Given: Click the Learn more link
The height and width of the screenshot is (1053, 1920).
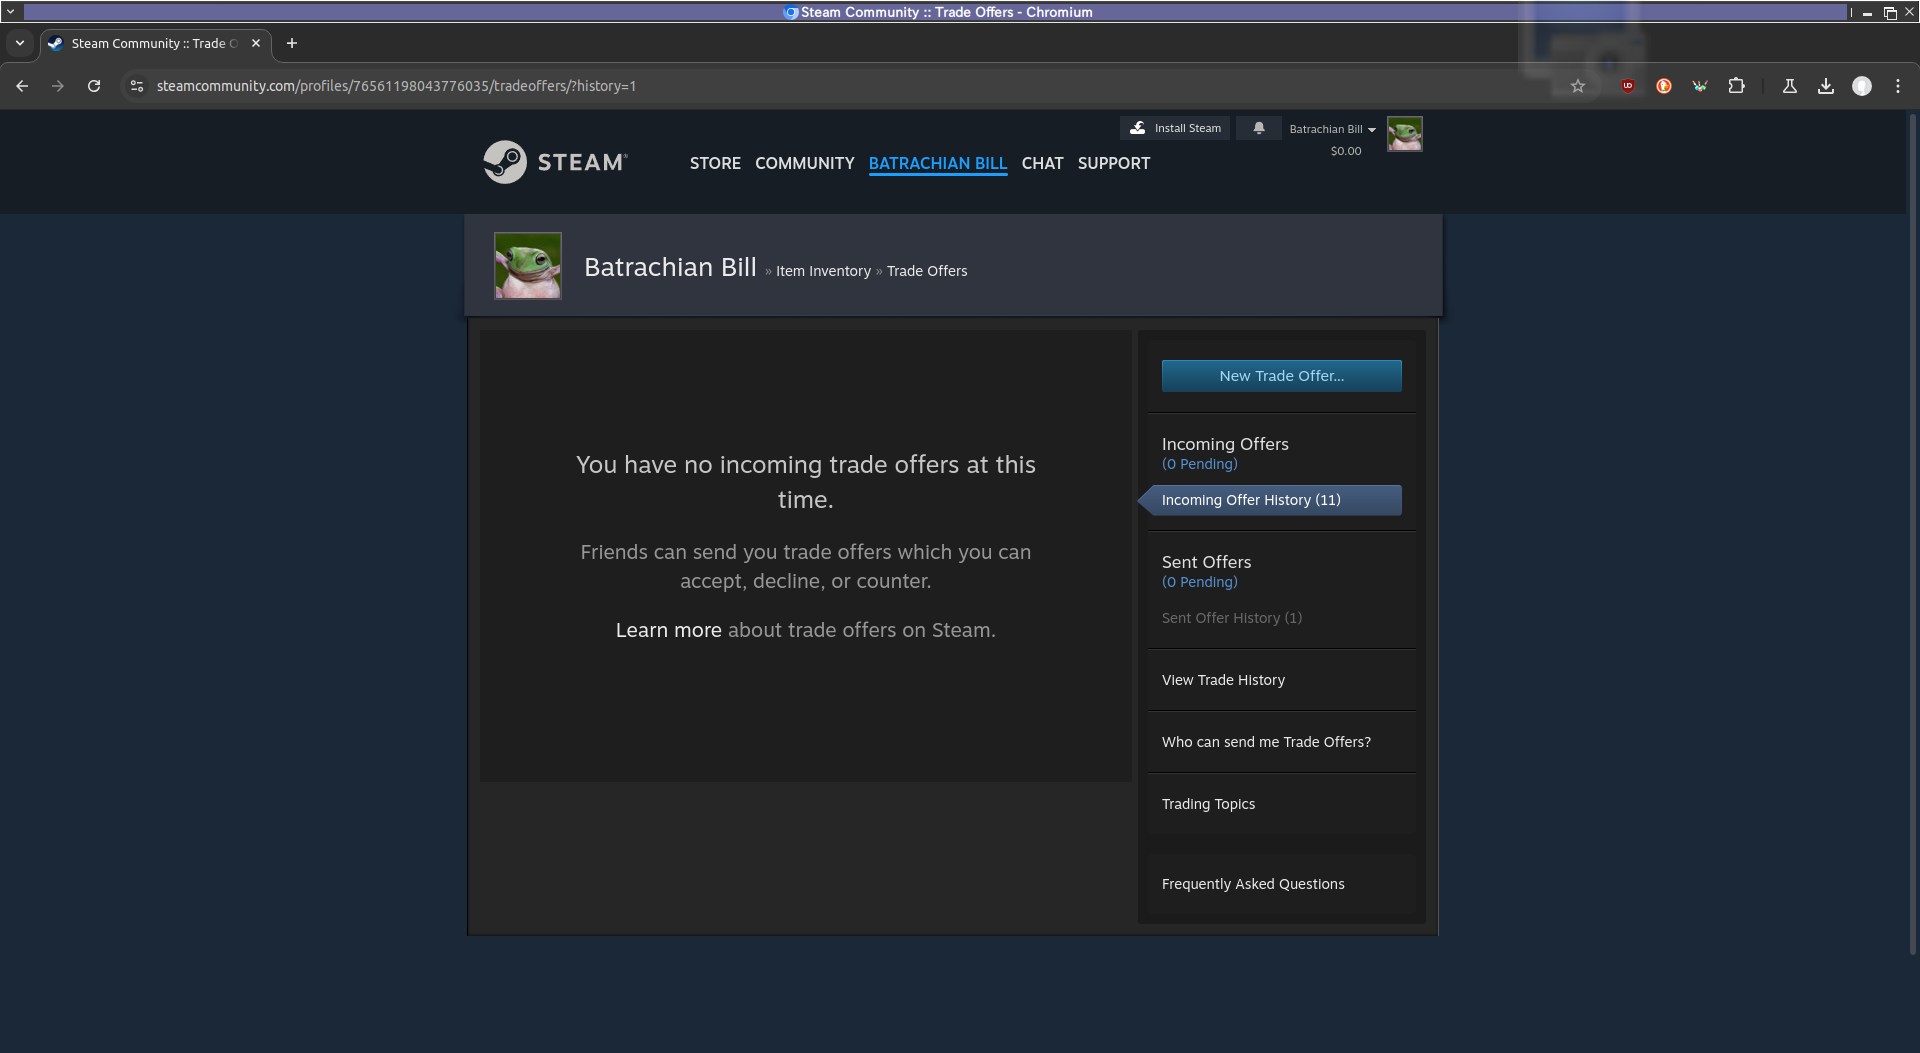Looking at the screenshot, I should (668, 630).
